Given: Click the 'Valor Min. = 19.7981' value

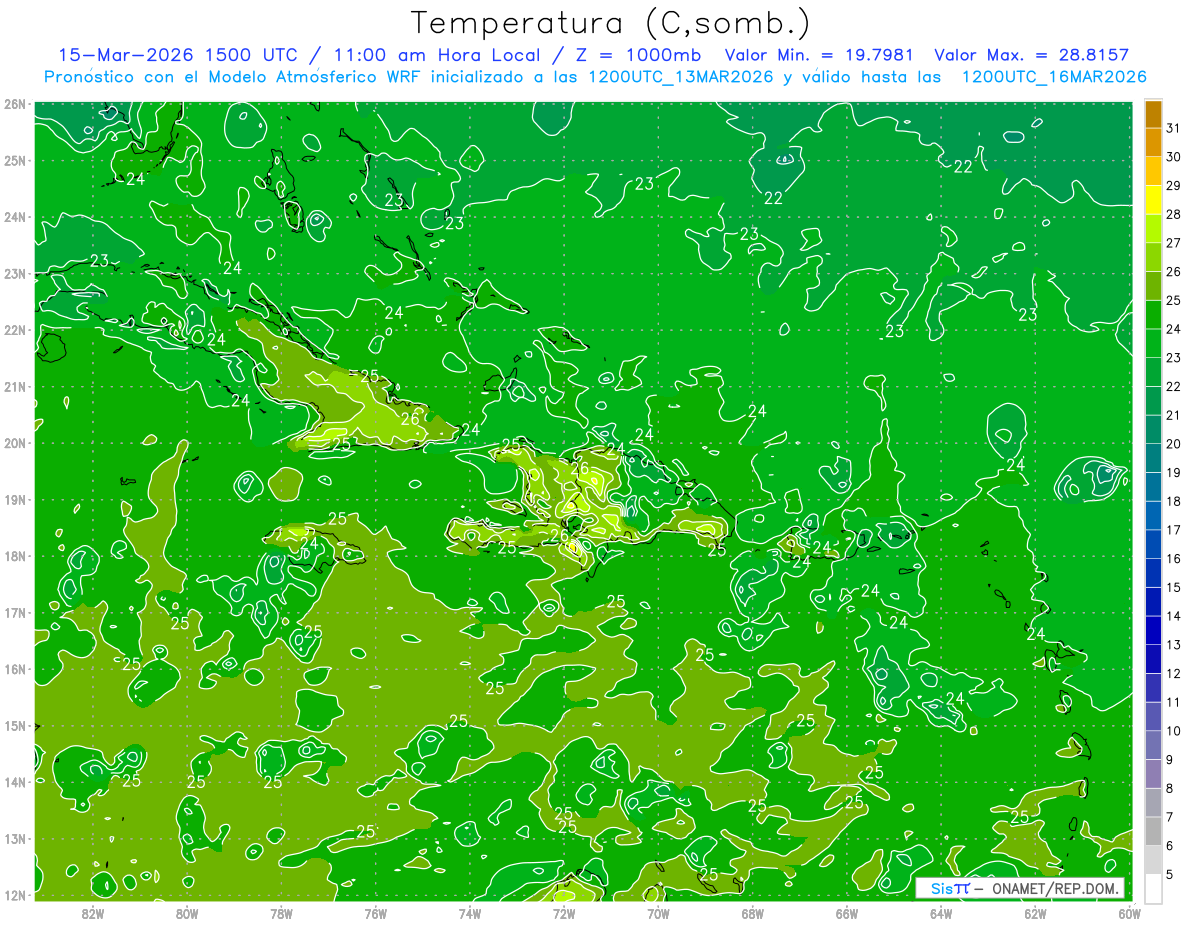Looking at the screenshot, I should click(819, 55).
